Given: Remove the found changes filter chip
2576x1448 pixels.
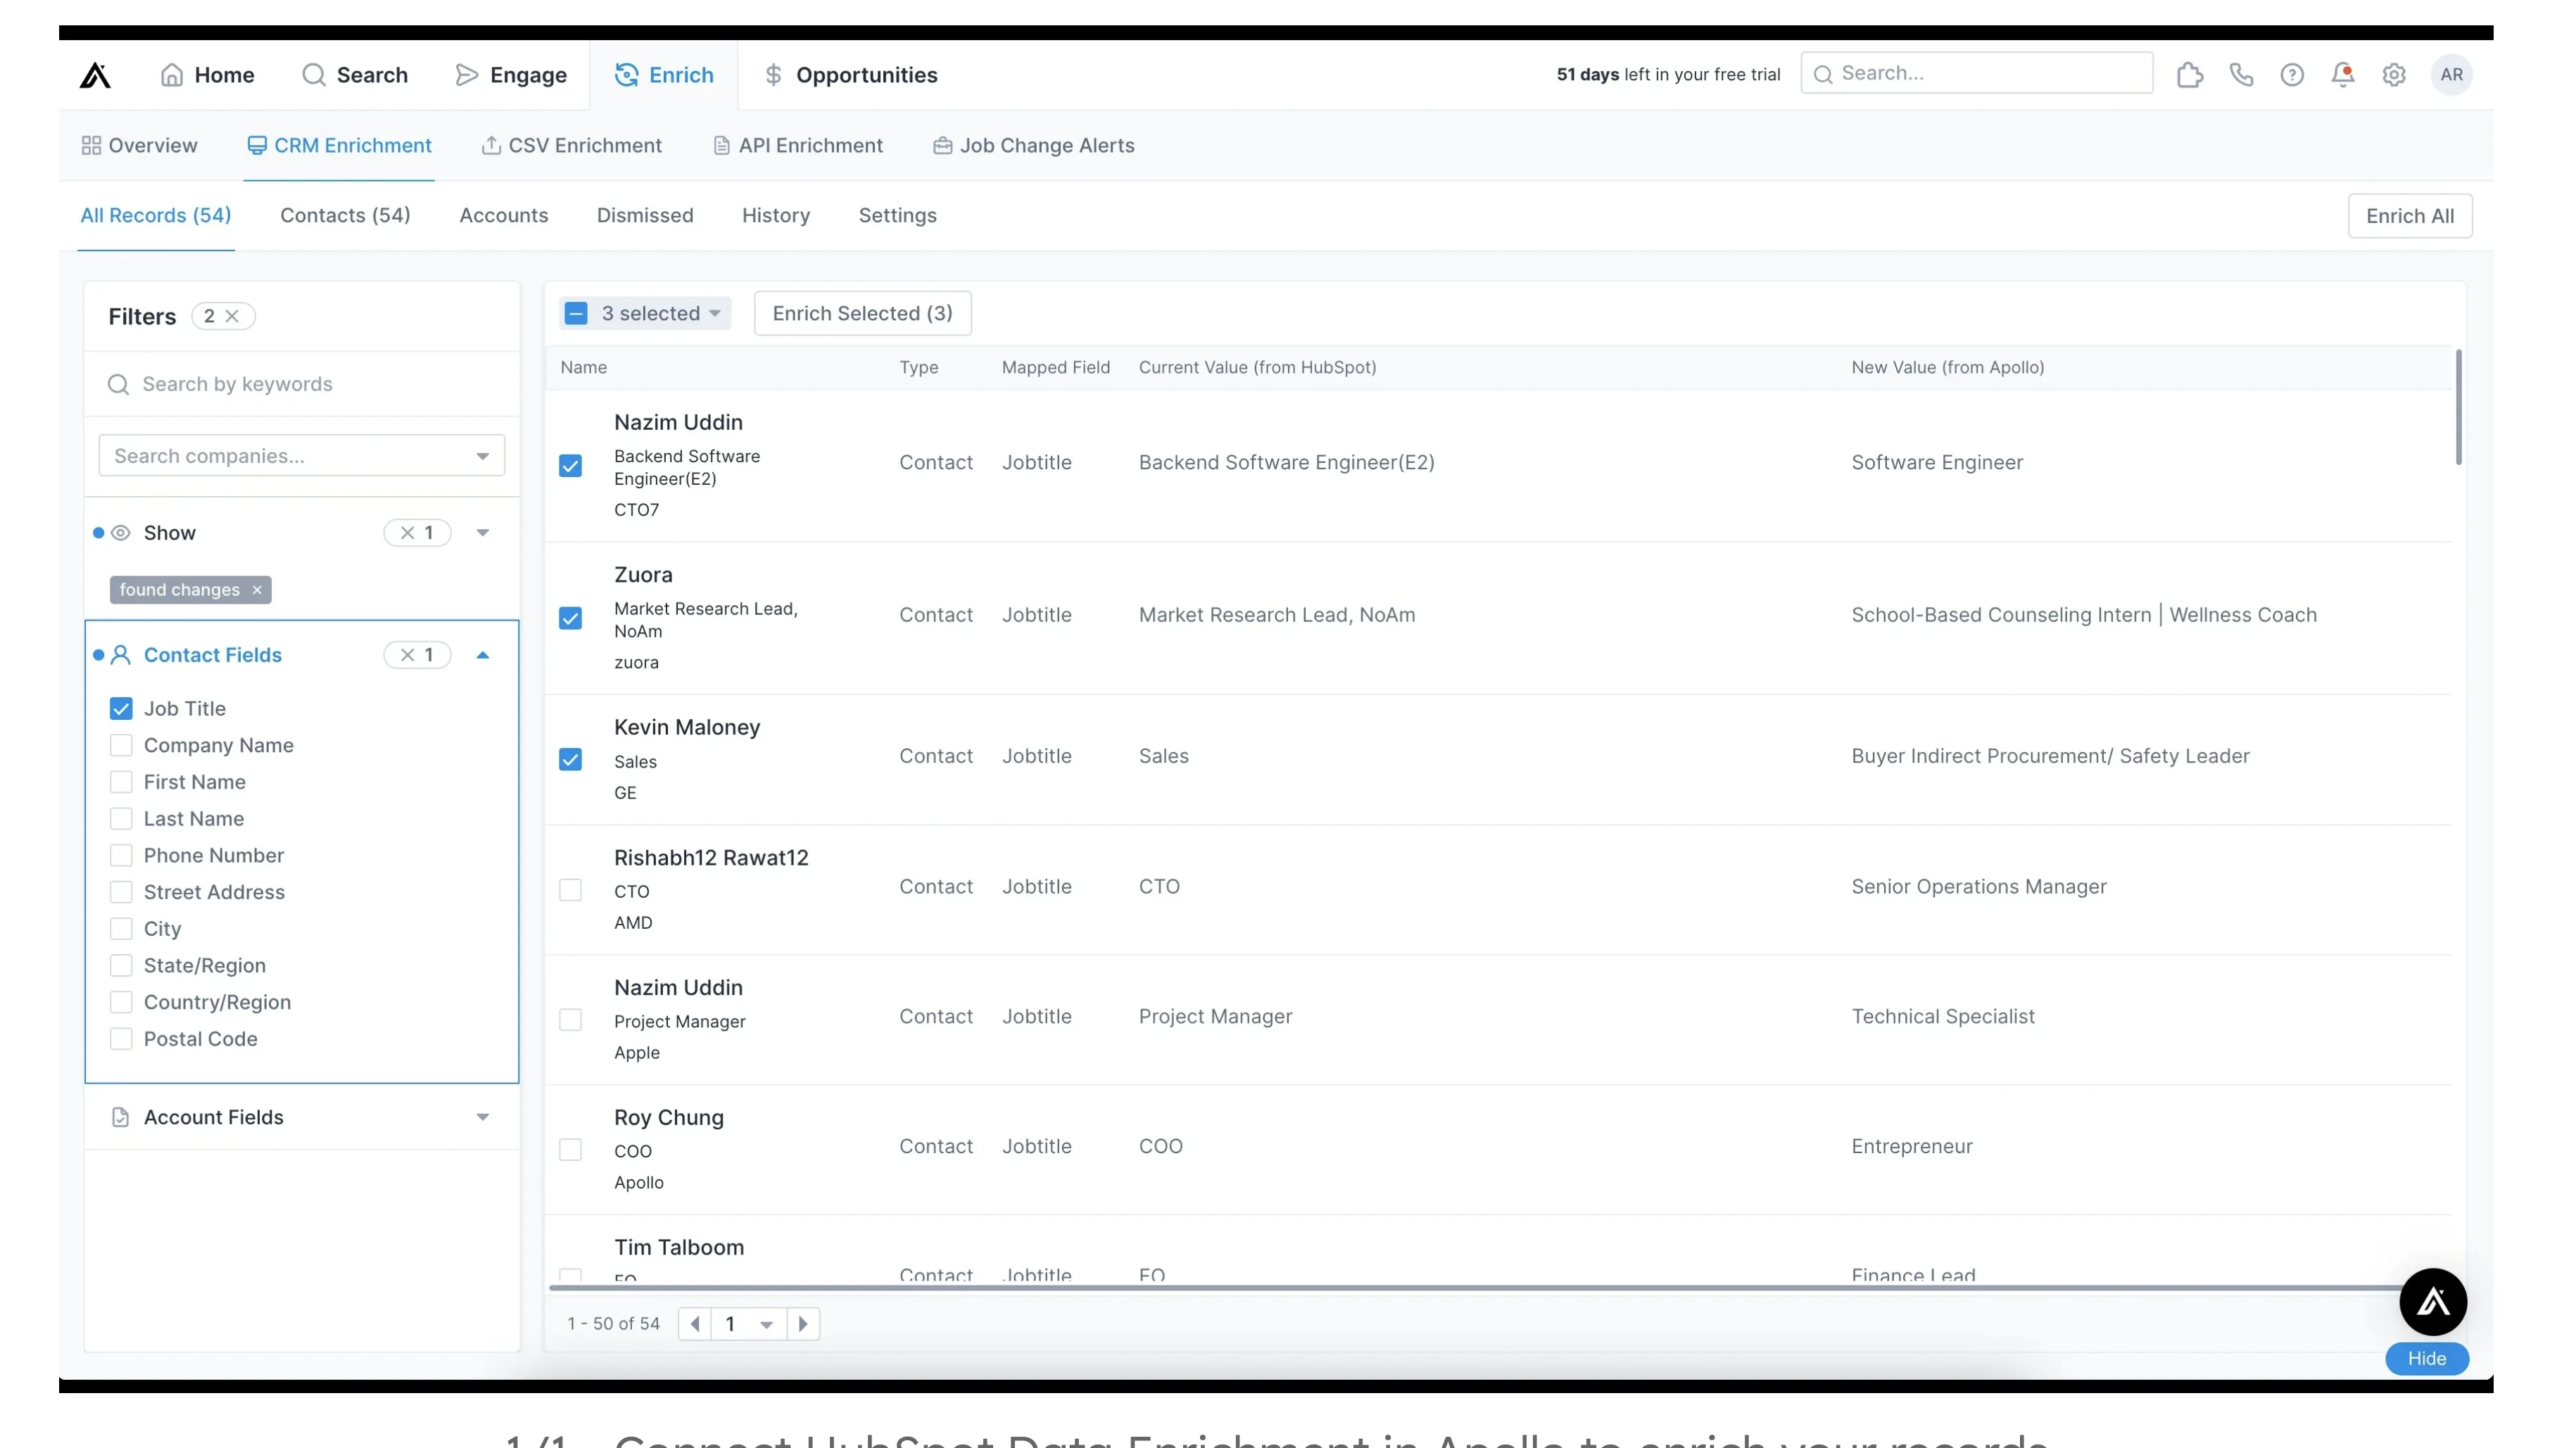Looking at the screenshot, I should pyautogui.click(x=256, y=590).
